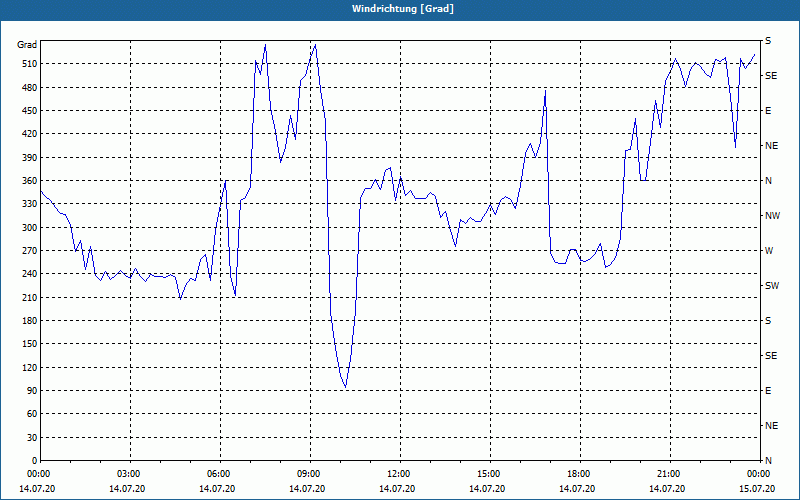This screenshot has height=500, width=800.
Task: Click the 09:00 time axis label
Action: coord(307,473)
